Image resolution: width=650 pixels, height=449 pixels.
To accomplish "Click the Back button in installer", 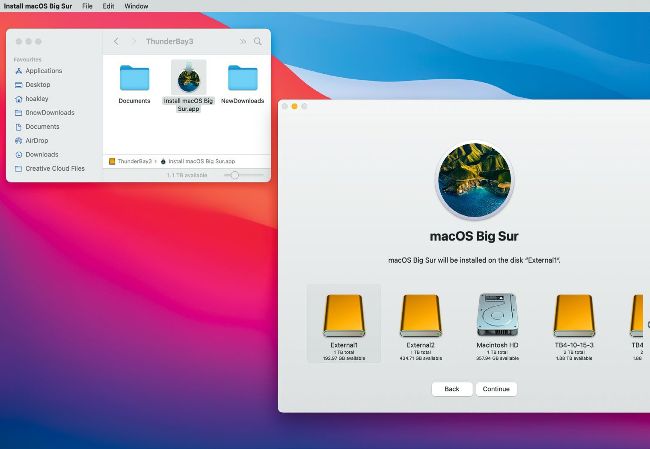I will (x=452, y=389).
